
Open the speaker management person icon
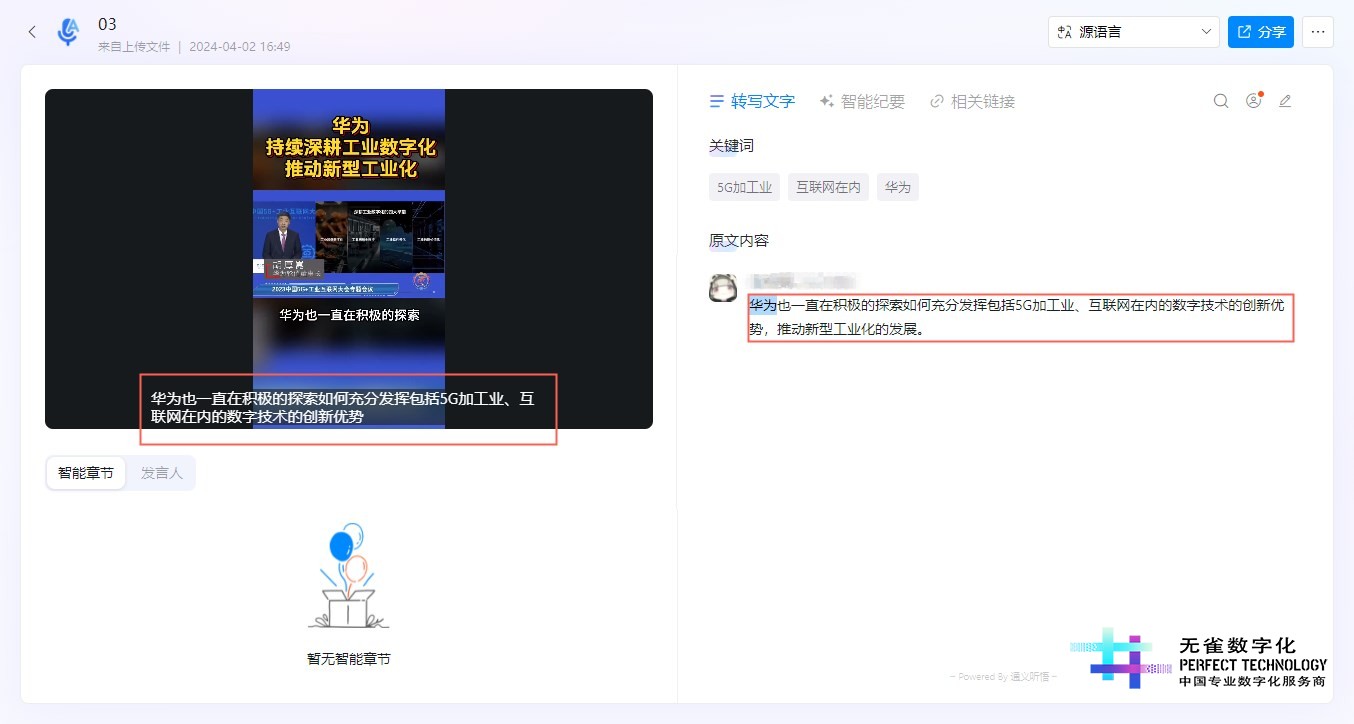click(x=1253, y=101)
